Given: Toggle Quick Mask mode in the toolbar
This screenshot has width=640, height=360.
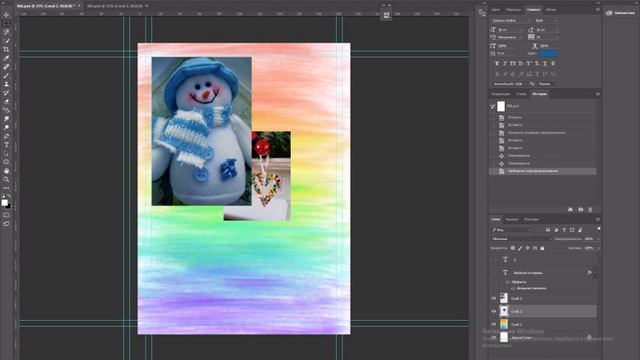Looking at the screenshot, I should tap(6, 215).
